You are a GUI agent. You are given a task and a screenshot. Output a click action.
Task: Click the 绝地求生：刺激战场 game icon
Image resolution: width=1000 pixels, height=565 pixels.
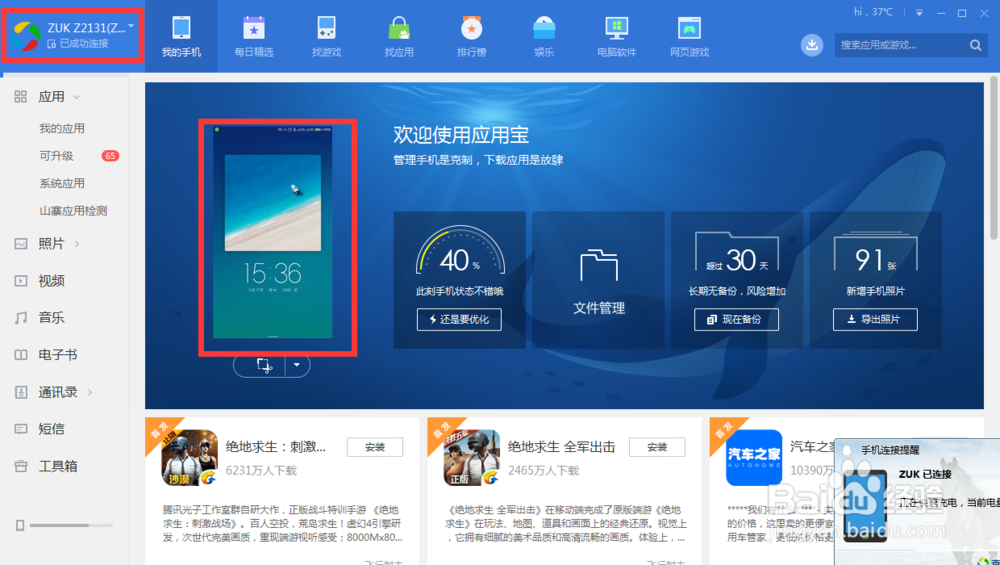pos(189,458)
